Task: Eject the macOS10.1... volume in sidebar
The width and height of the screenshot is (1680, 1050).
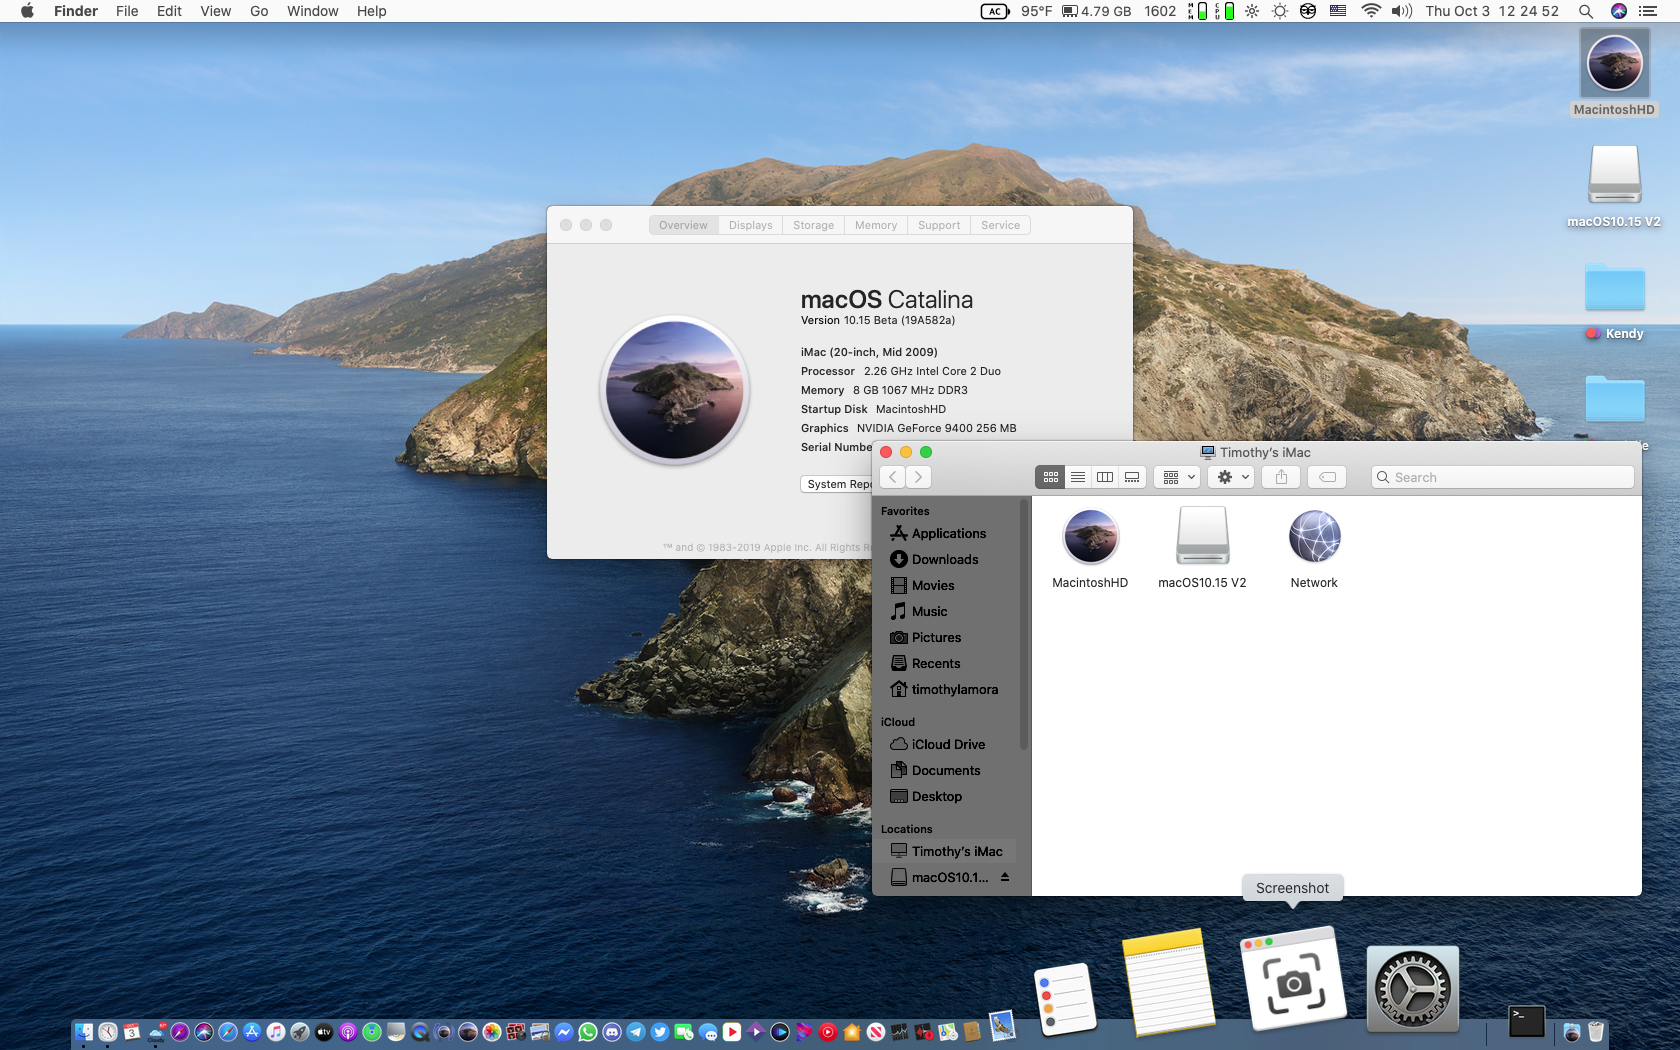Action: point(1005,877)
